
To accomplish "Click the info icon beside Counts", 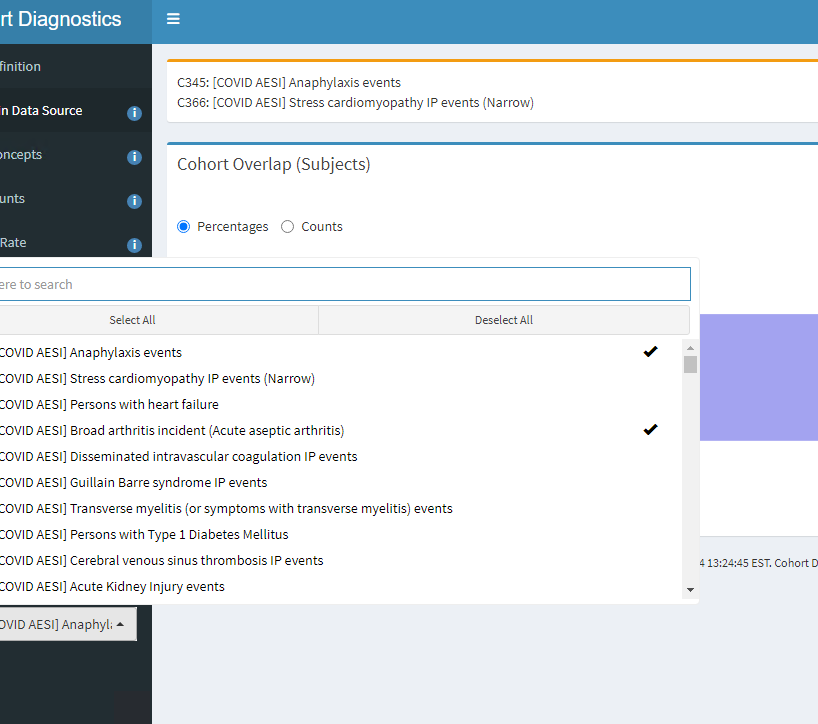I will click(x=133, y=200).
